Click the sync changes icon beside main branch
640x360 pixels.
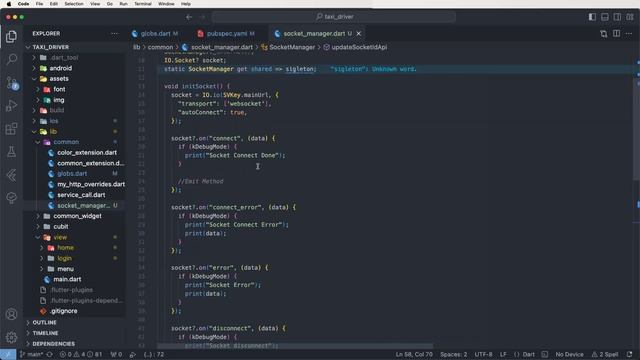click(49, 354)
